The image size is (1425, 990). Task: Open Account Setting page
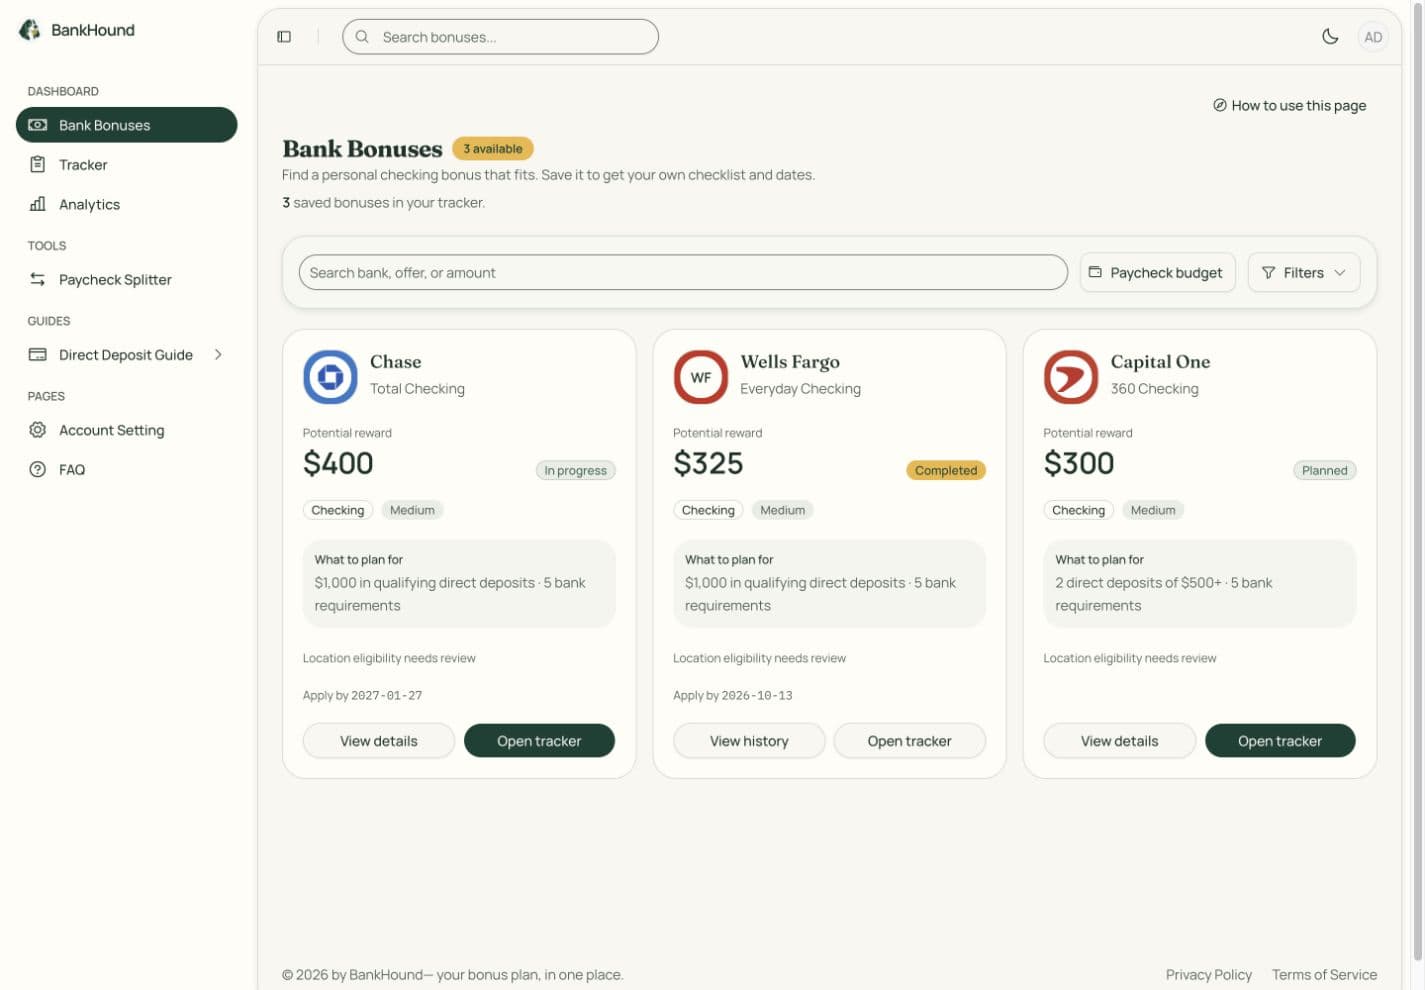click(x=127, y=430)
